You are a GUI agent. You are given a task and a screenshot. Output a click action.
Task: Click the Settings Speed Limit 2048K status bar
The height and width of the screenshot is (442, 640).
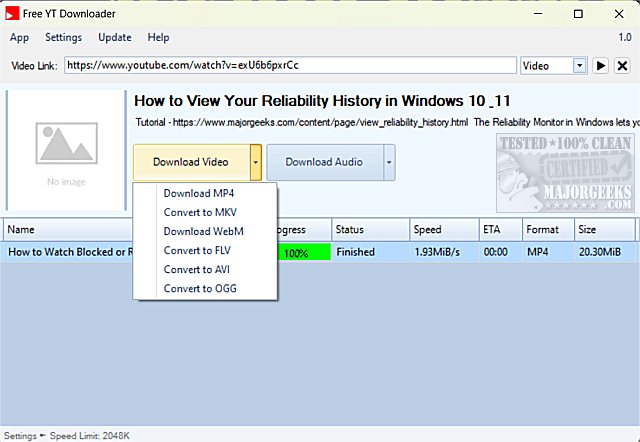click(67, 436)
